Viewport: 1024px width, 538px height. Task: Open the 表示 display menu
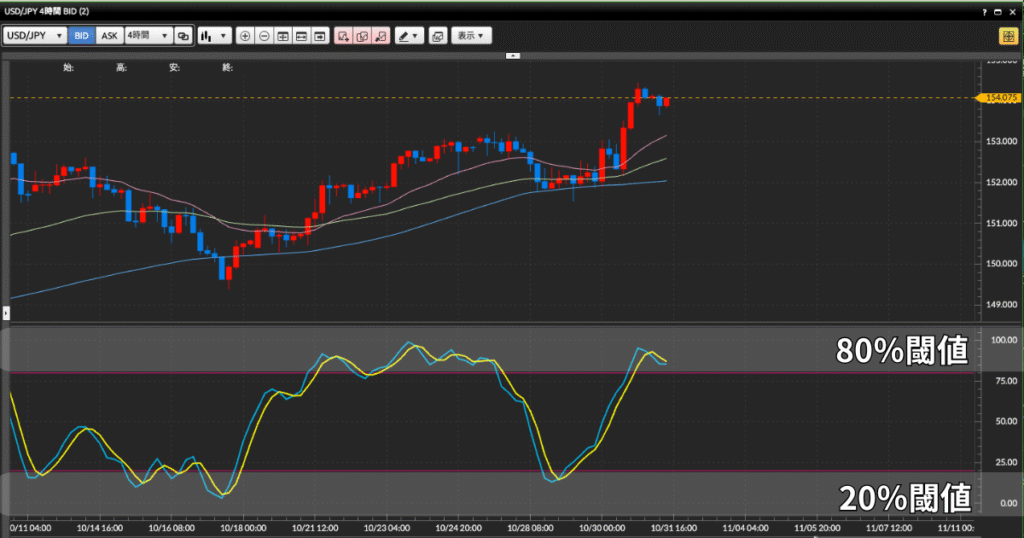pyautogui.click(x=471, y=36)
